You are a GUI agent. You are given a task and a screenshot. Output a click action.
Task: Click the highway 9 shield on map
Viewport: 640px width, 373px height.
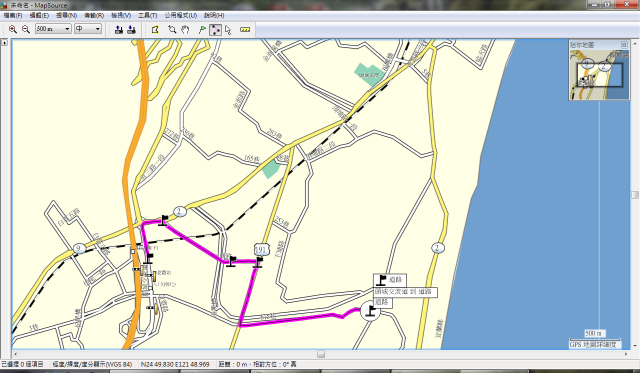[79, 249]
